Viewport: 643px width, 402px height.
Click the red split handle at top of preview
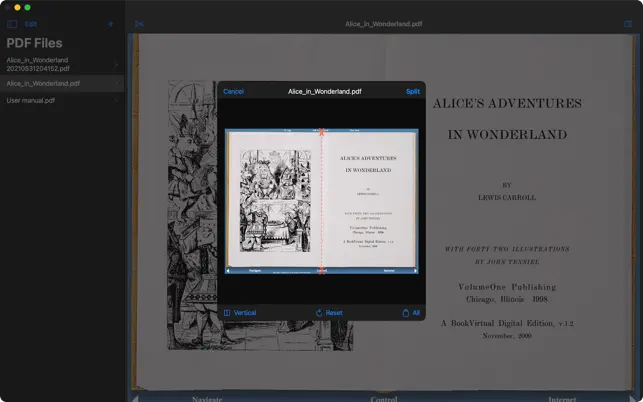click(322, 132)
